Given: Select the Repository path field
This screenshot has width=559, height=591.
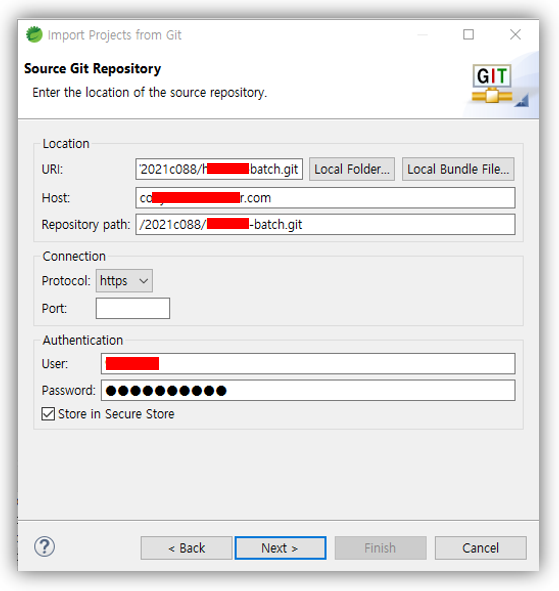Looking at the screenshot, I should coord(325,225).
